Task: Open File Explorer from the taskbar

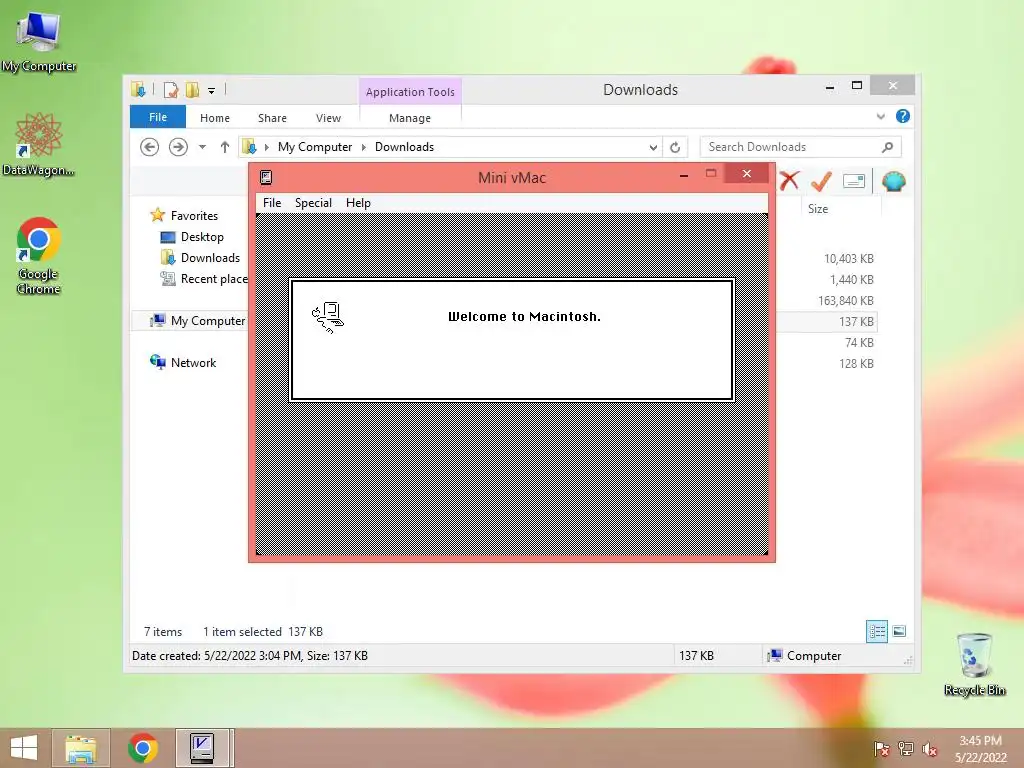Action: 80,748
